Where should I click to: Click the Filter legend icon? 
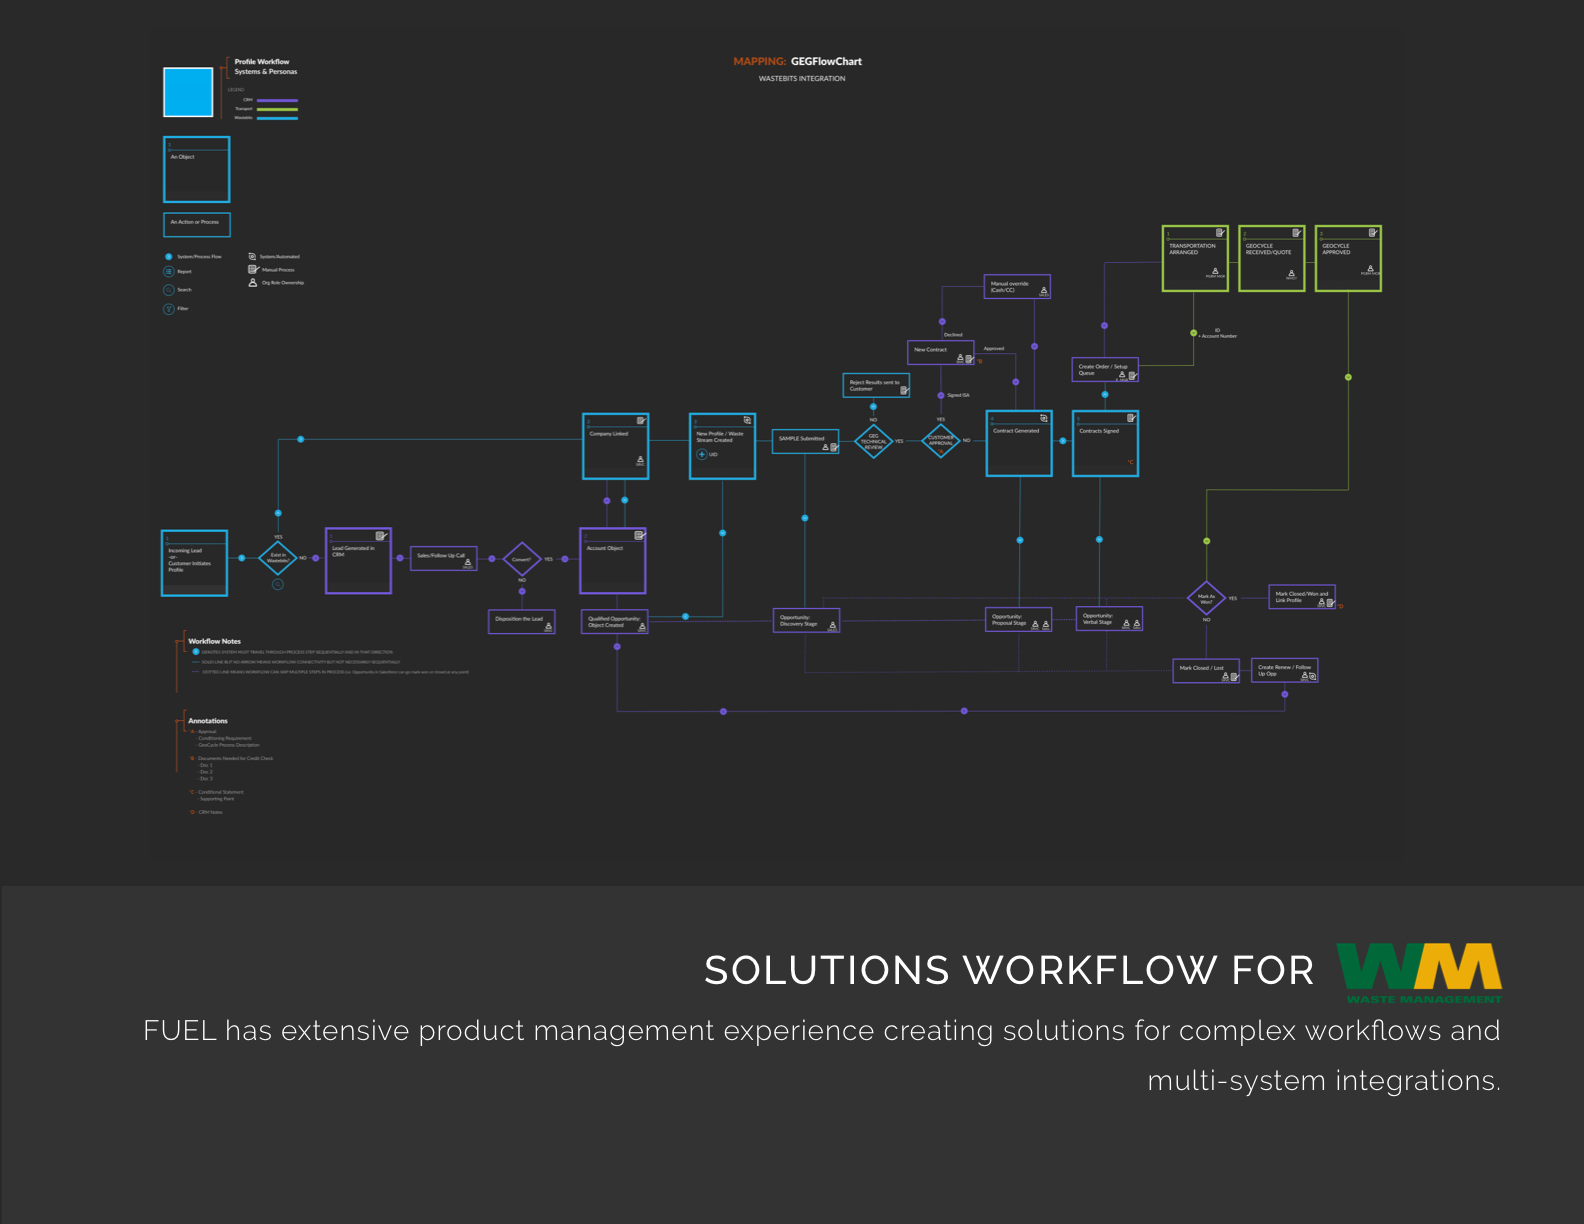pyautogui.click(x=168, y=309)
